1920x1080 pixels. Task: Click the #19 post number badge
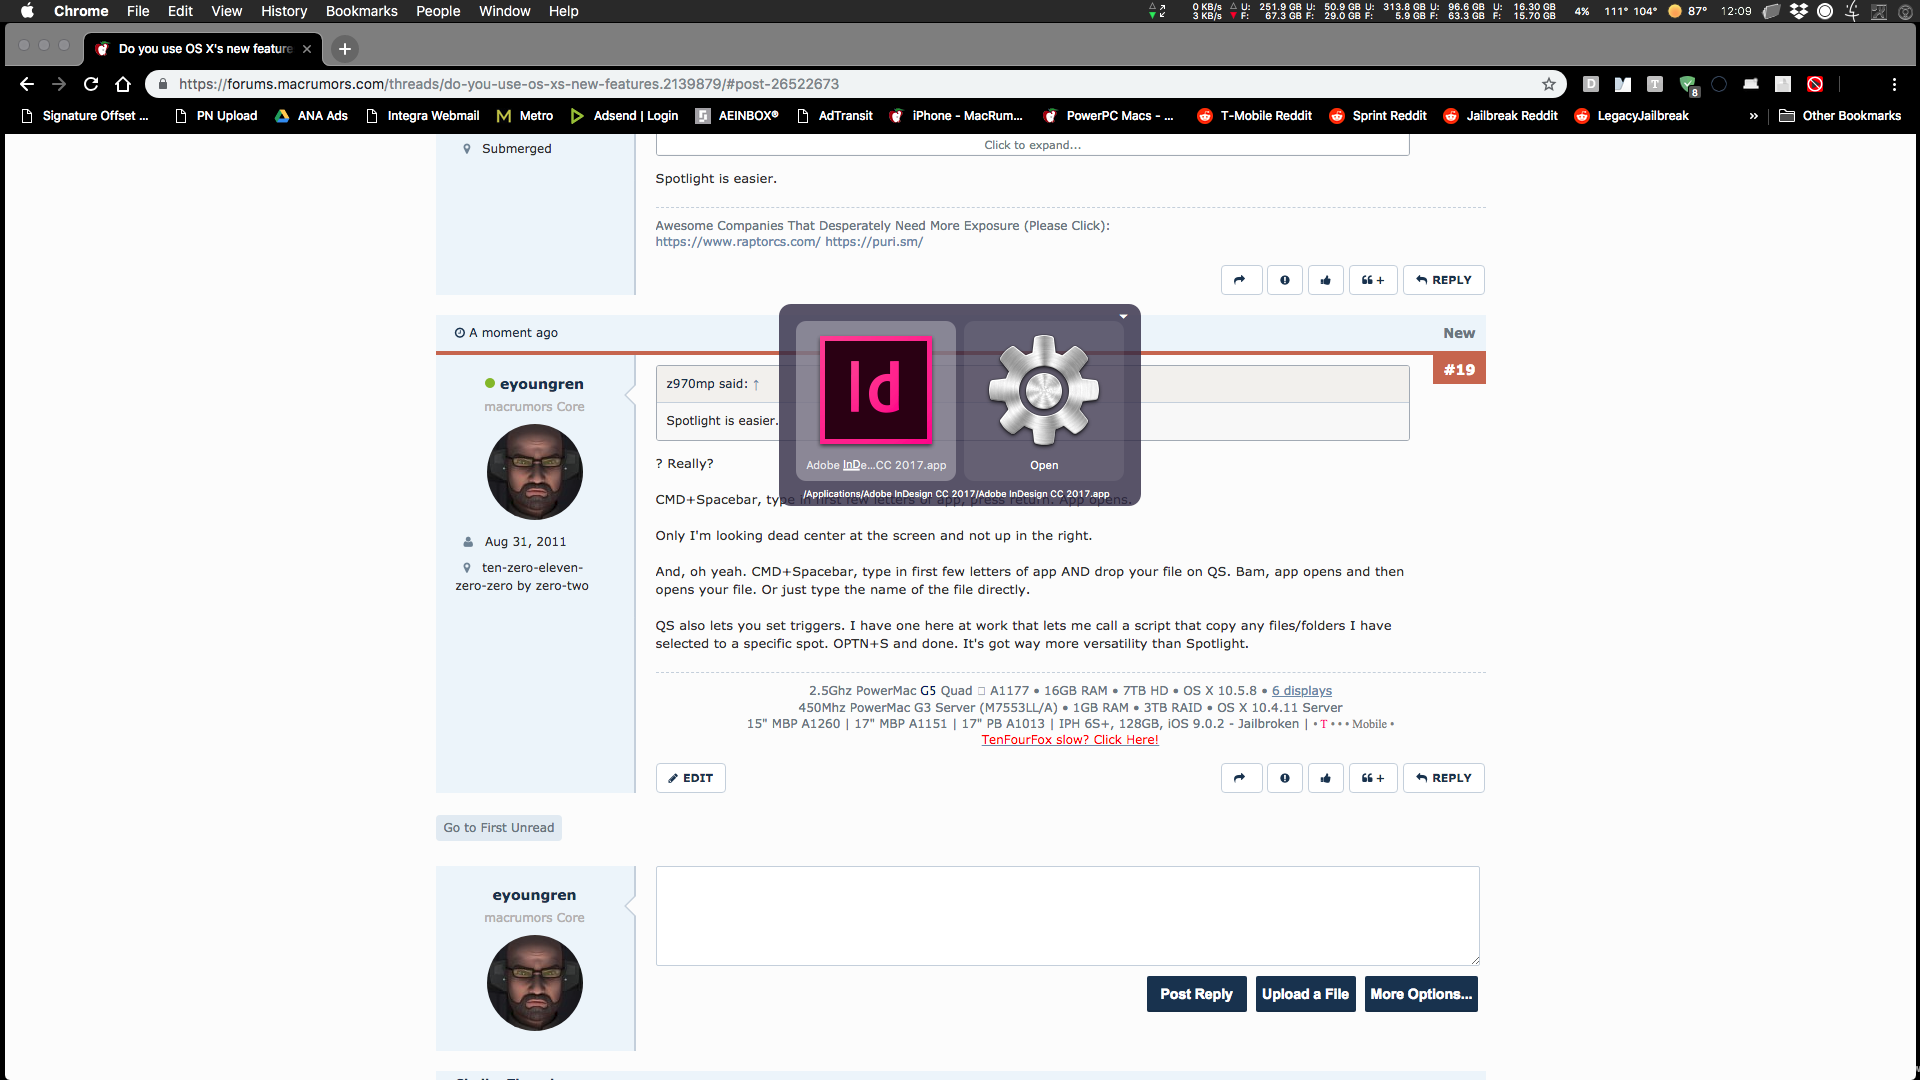[x=1459, y=370]
